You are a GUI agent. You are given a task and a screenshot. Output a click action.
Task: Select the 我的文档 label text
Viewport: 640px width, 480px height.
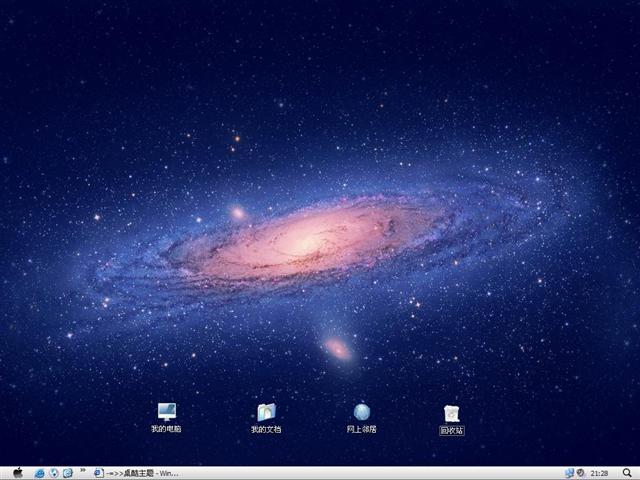pyautogui.click(x=266, y=429)
